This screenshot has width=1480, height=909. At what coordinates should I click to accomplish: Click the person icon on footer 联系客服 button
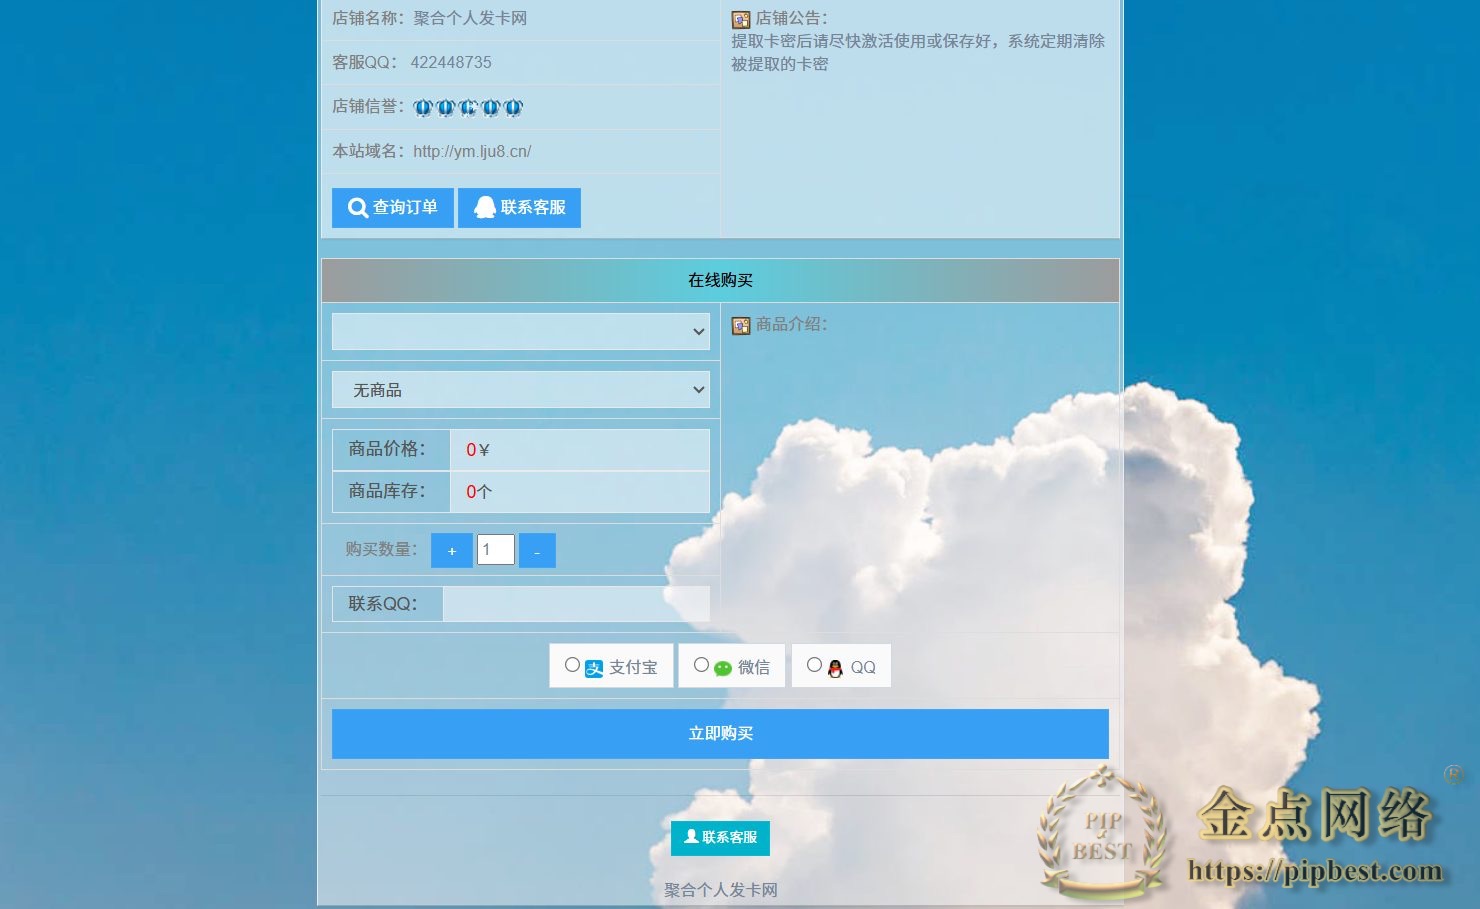pos(690,838)
